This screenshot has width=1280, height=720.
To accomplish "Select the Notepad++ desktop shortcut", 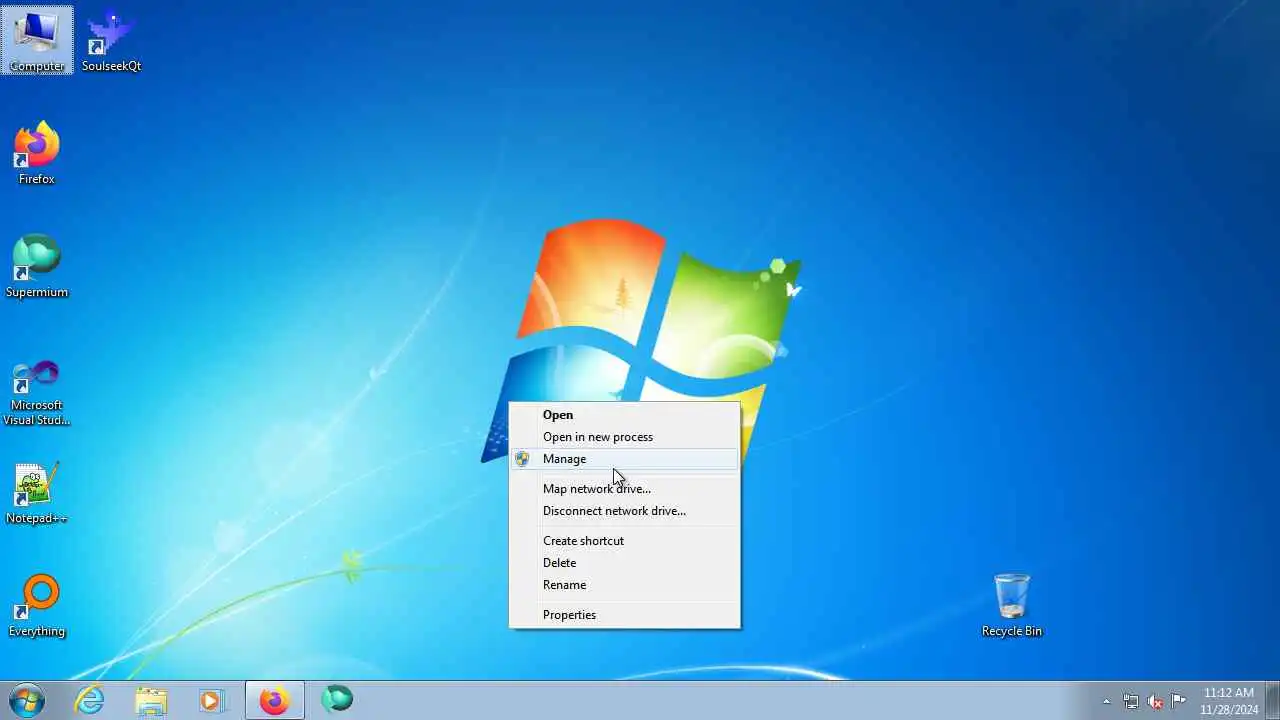I will point(37,492).
